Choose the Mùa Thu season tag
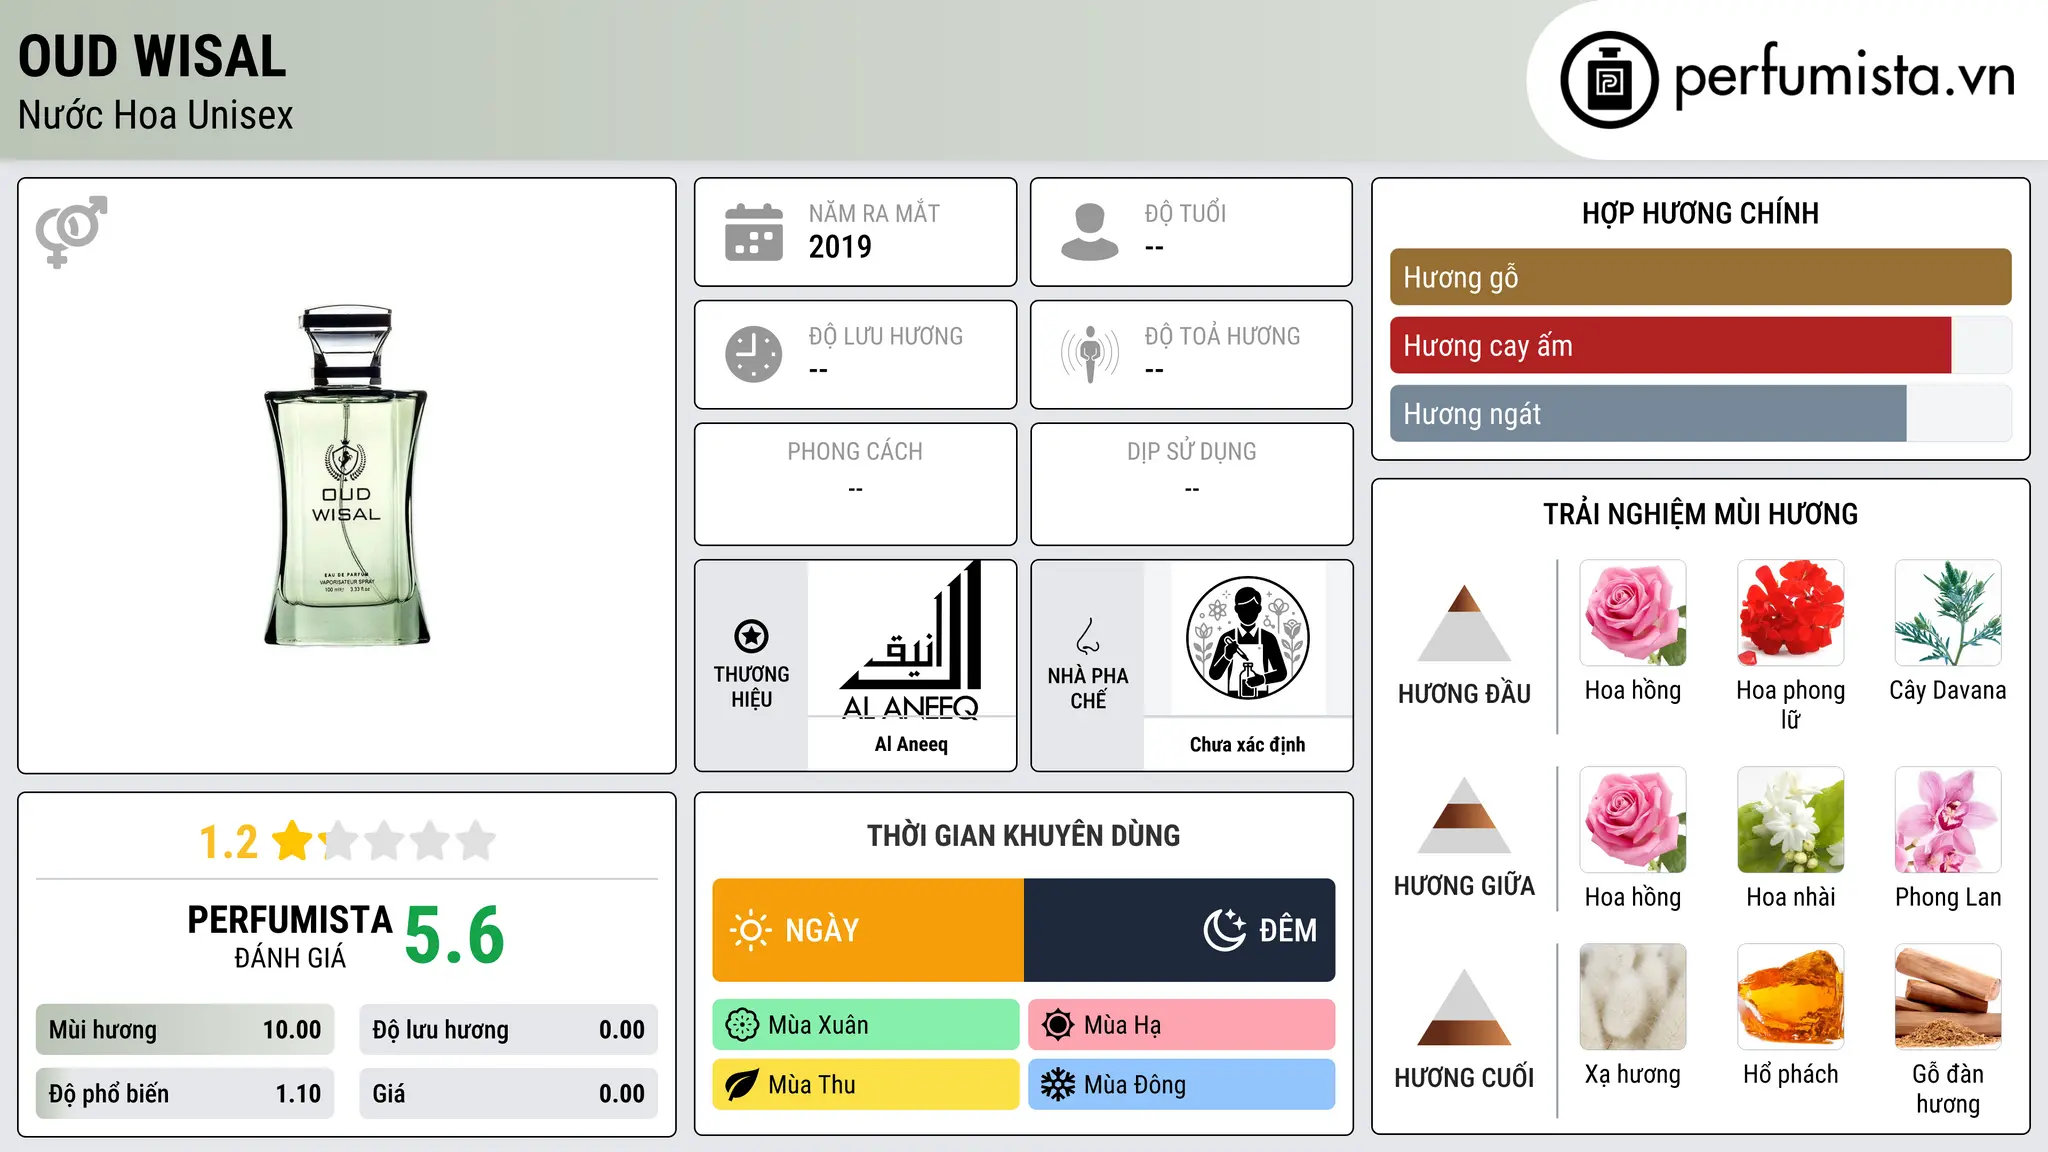 click(x=866, y=1085)
